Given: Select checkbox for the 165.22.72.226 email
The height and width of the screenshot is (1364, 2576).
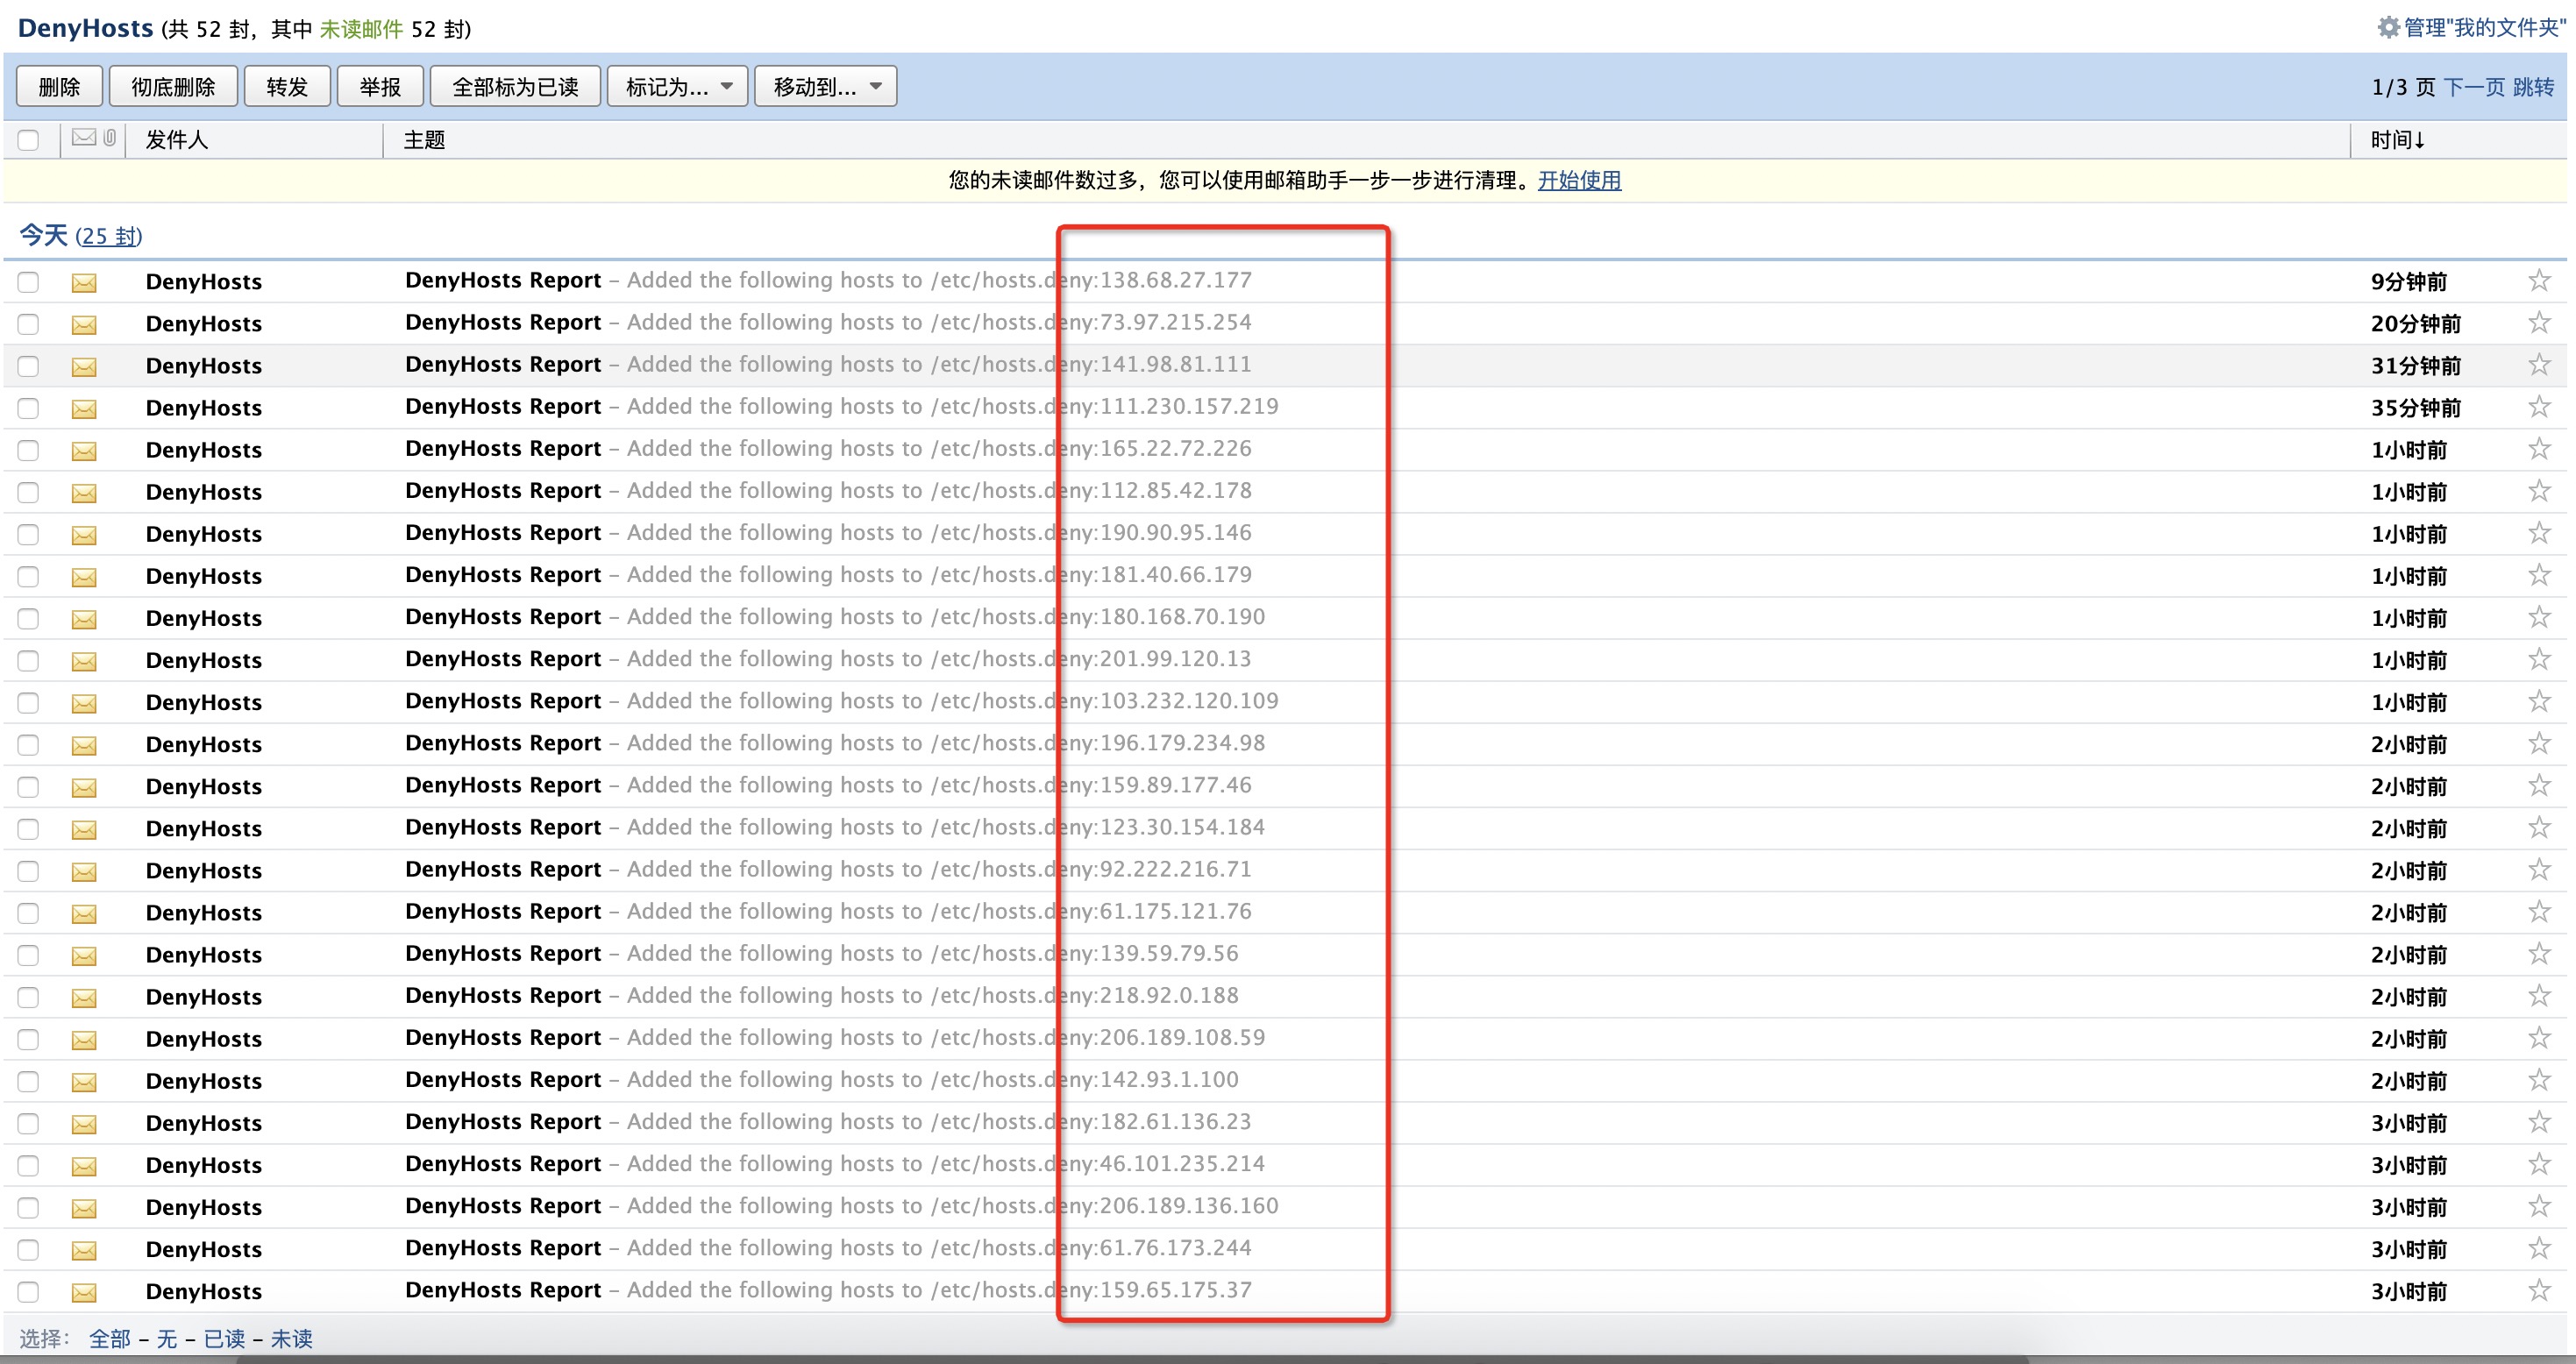Looking at the screenshot, I should pyautogui.click(x=28, y=450).
